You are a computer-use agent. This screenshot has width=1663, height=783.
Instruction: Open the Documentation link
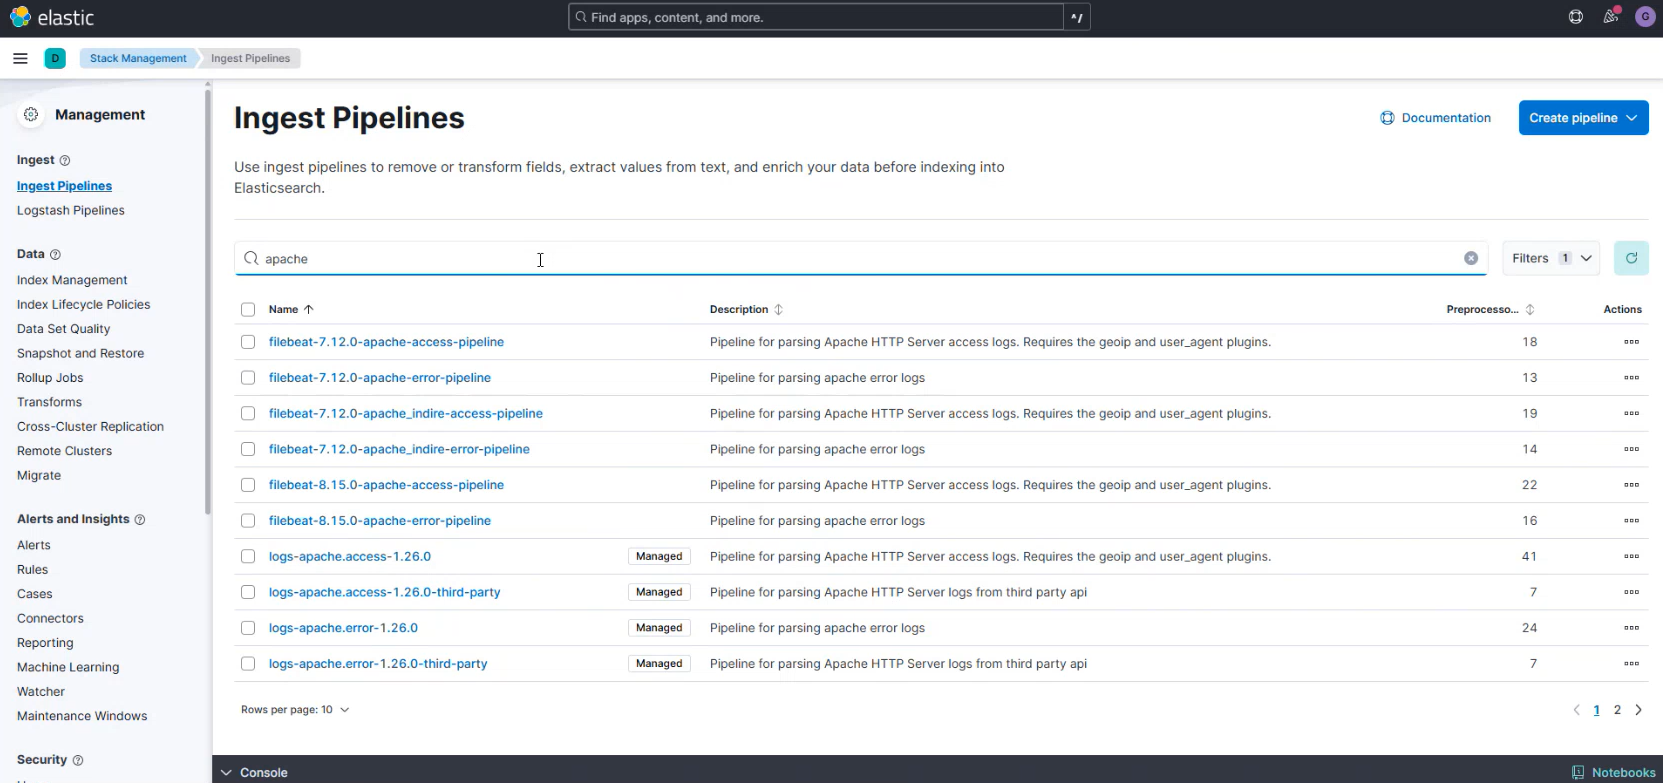tap(1436, 118)
